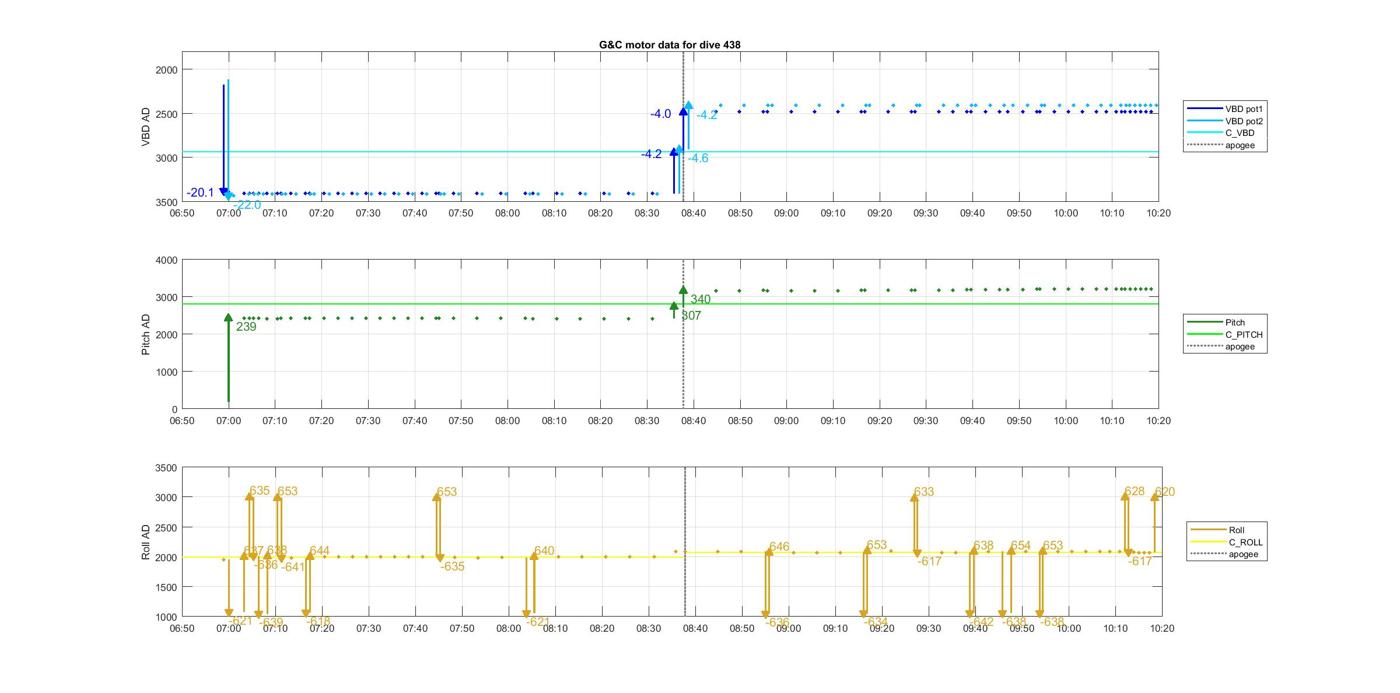1400x693 pixels.
Task: Click the 'G&C motor data for dive 438' title
Action: pyautogui.click(x=669, y=45)
